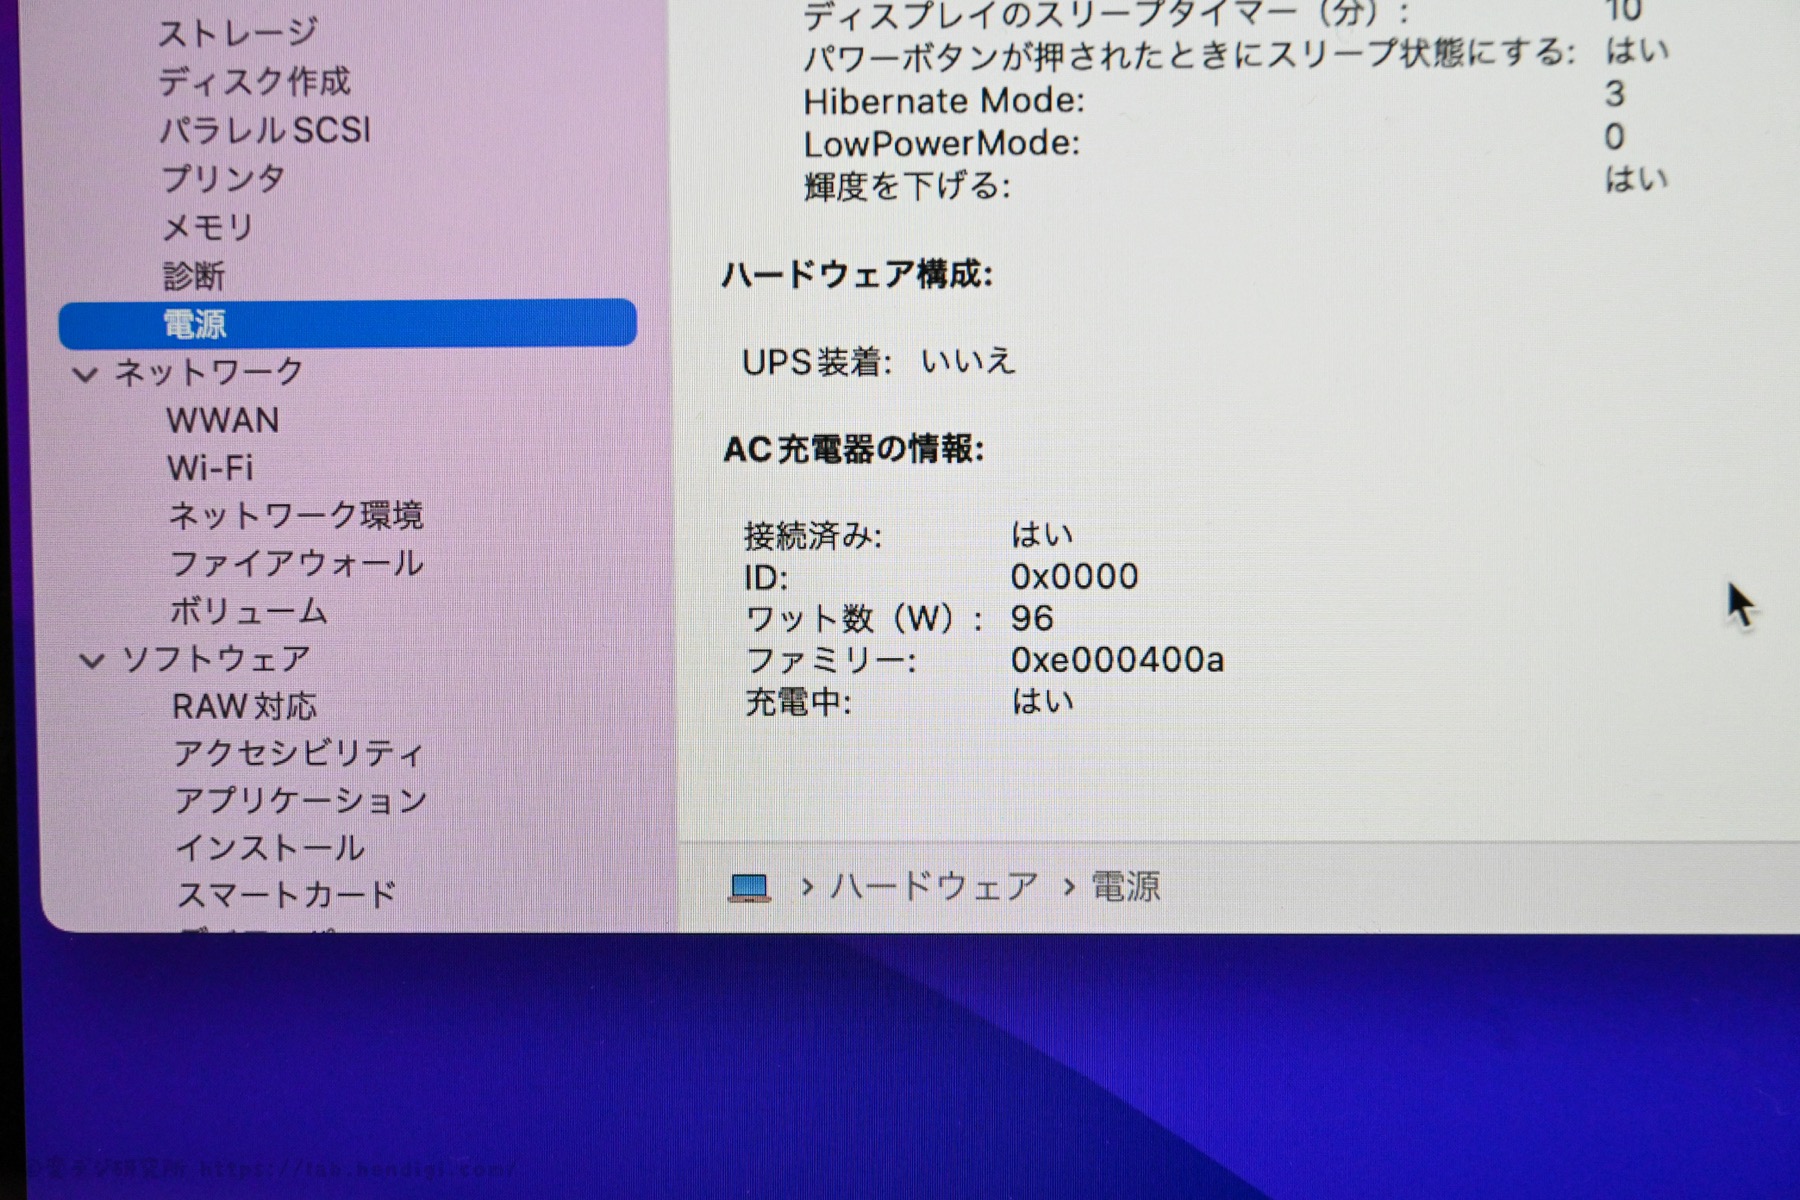Viewport: 1800px width, 1200px height.
Task: Click the 輝度を下げる value はい
Action: click(1637, 180)
